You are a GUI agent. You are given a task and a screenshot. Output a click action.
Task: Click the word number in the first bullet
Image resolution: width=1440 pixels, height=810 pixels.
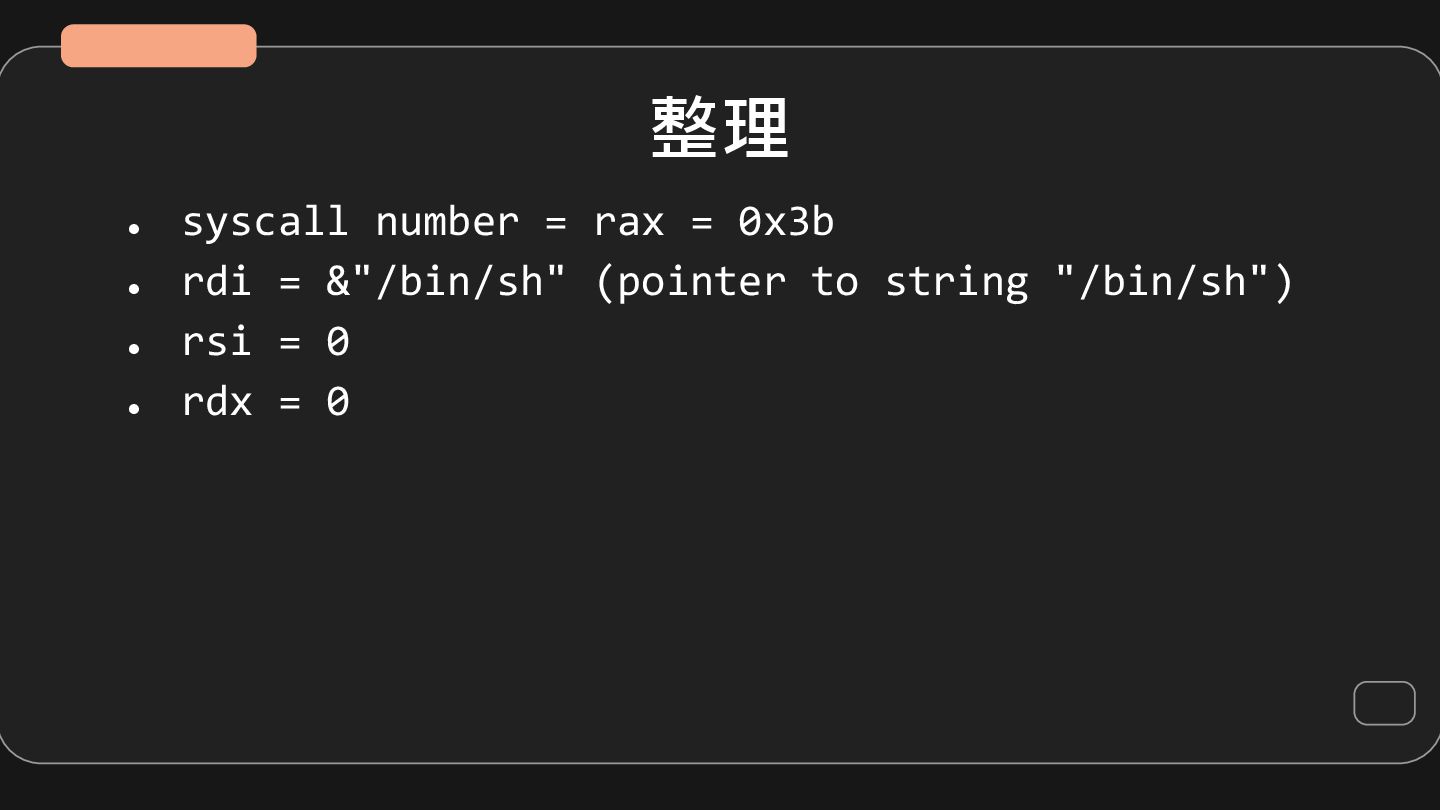point(447,222)
